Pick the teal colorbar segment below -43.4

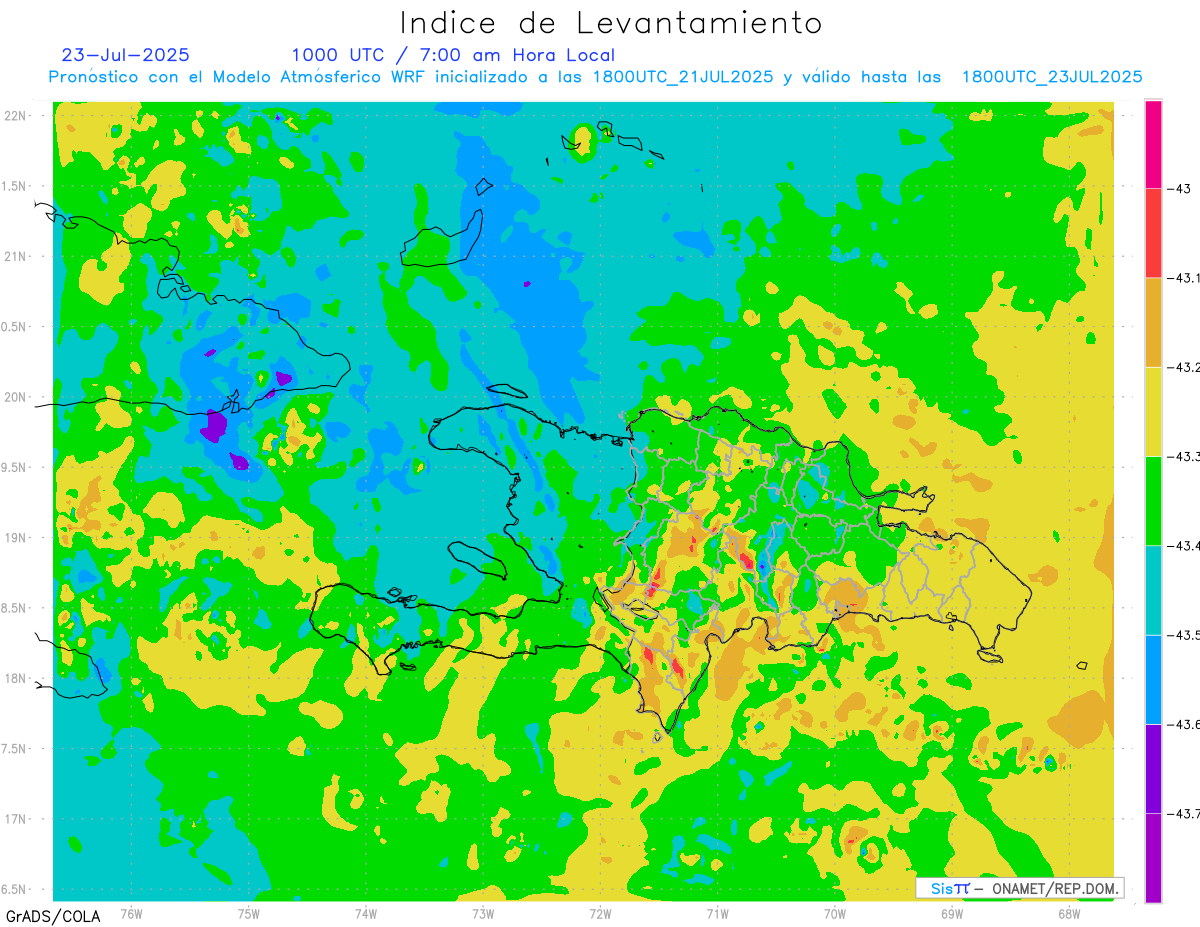(x=1153, y=590)
